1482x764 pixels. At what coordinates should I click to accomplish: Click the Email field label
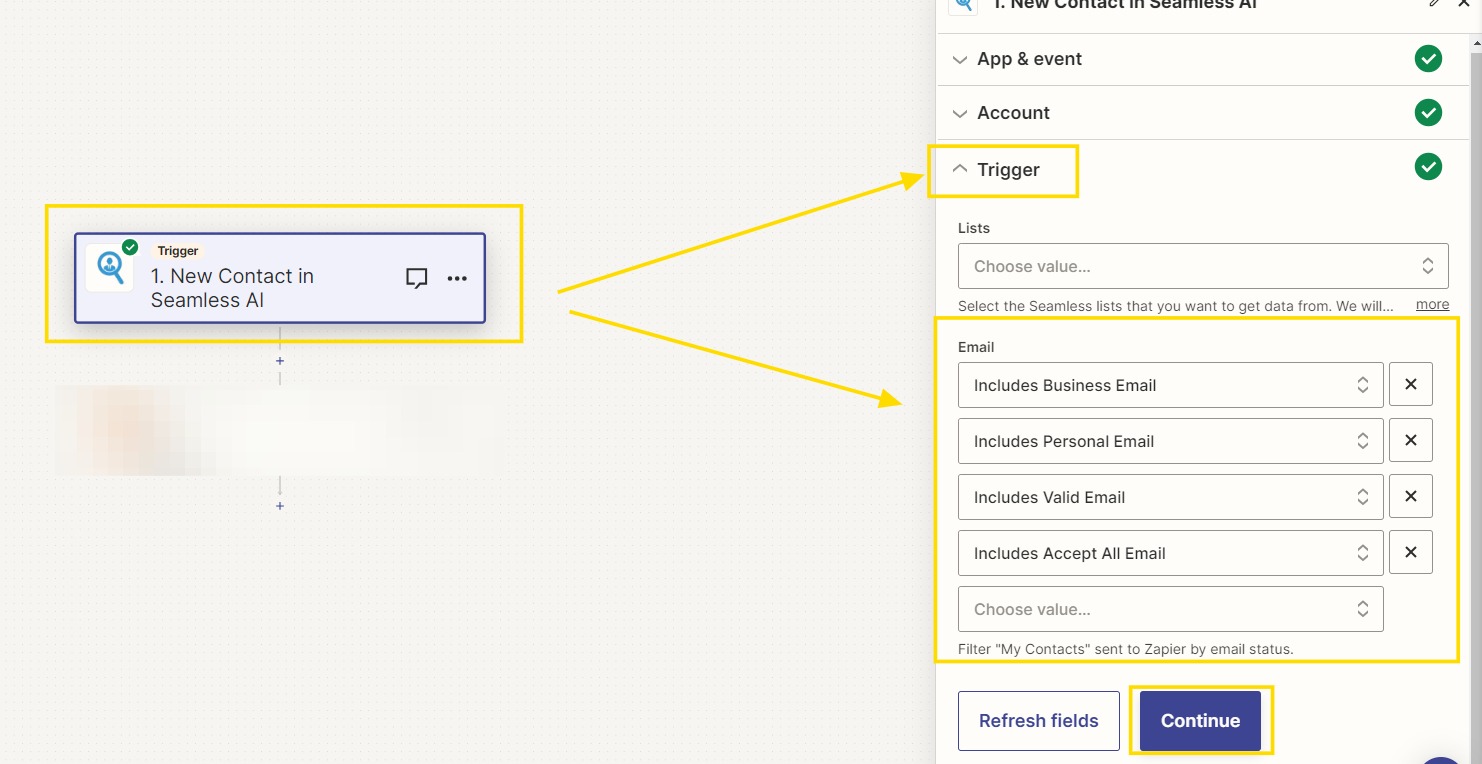click(976, 347)
